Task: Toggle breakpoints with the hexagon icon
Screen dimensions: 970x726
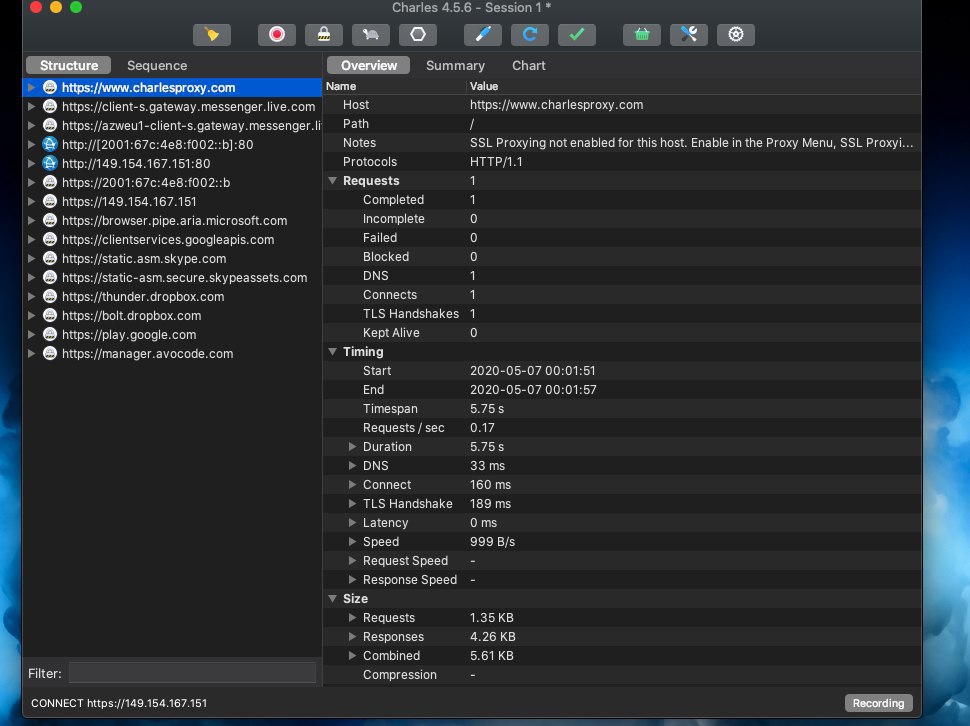Action: click(418, 35)
